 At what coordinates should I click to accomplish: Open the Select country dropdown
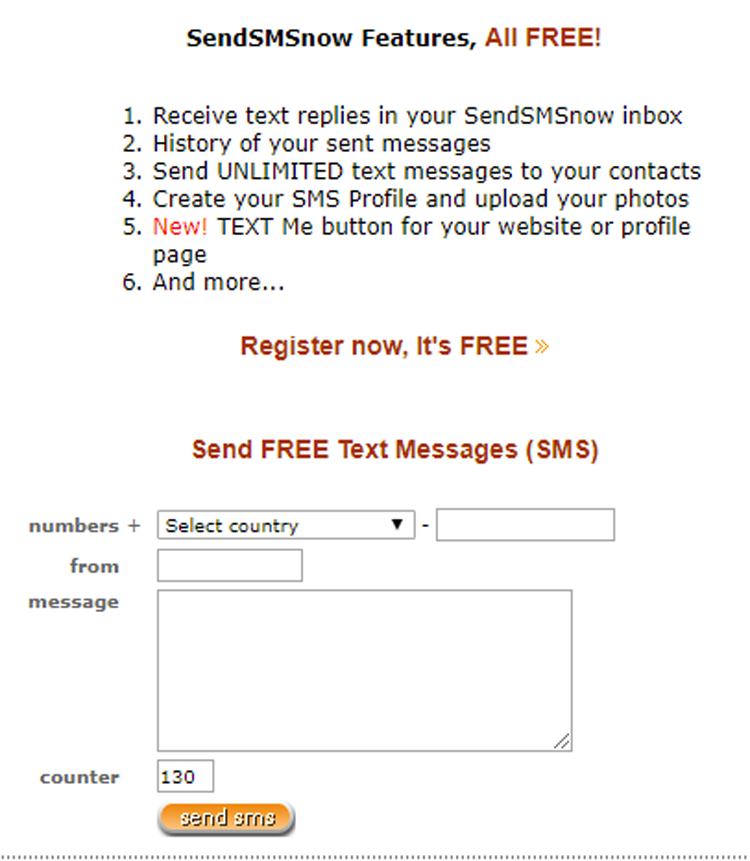285,525
